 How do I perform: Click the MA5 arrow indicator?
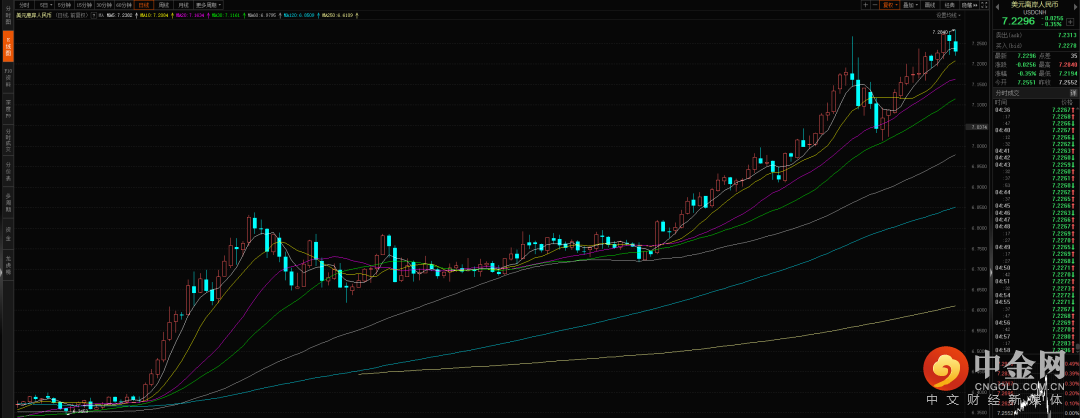point(136,15)
